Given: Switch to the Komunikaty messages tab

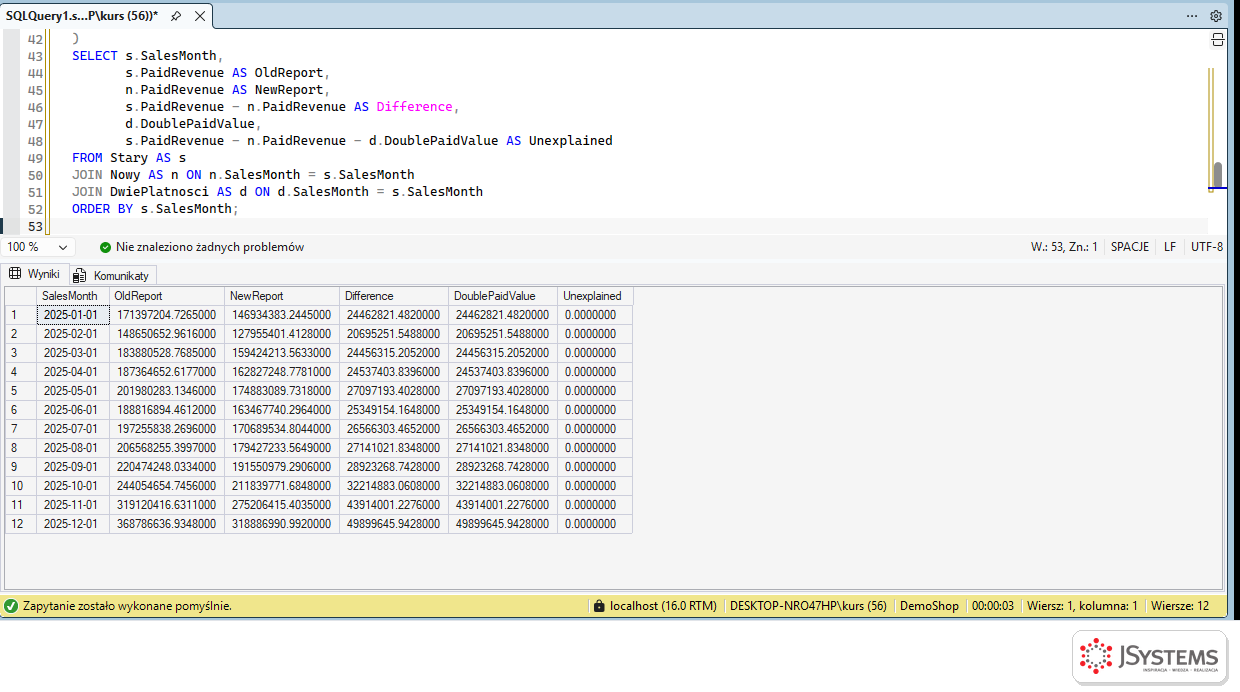Looking at the screenshot, I should point(111,275).
